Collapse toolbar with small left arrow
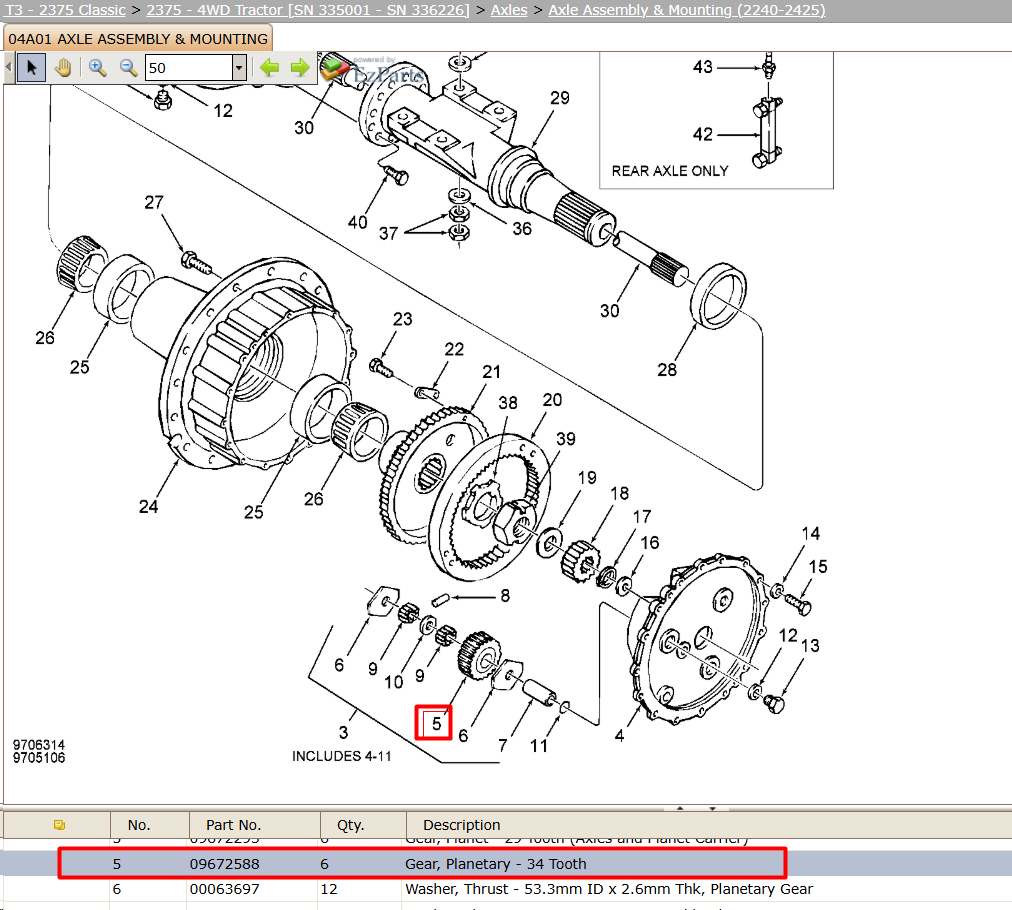Screen dimensions: 1012x910 pyautogui.click(x=8, y=68)
